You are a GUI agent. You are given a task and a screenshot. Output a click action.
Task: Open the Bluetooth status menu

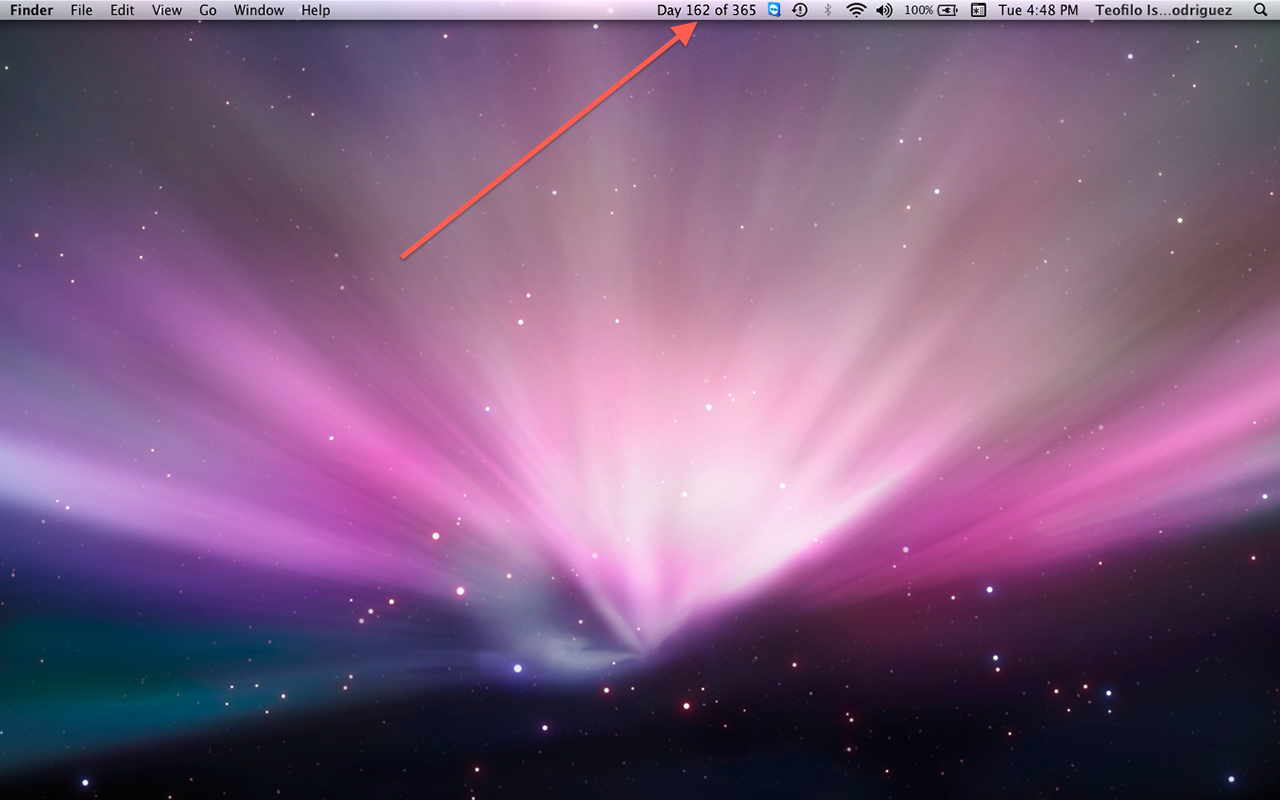coord(827,10)
